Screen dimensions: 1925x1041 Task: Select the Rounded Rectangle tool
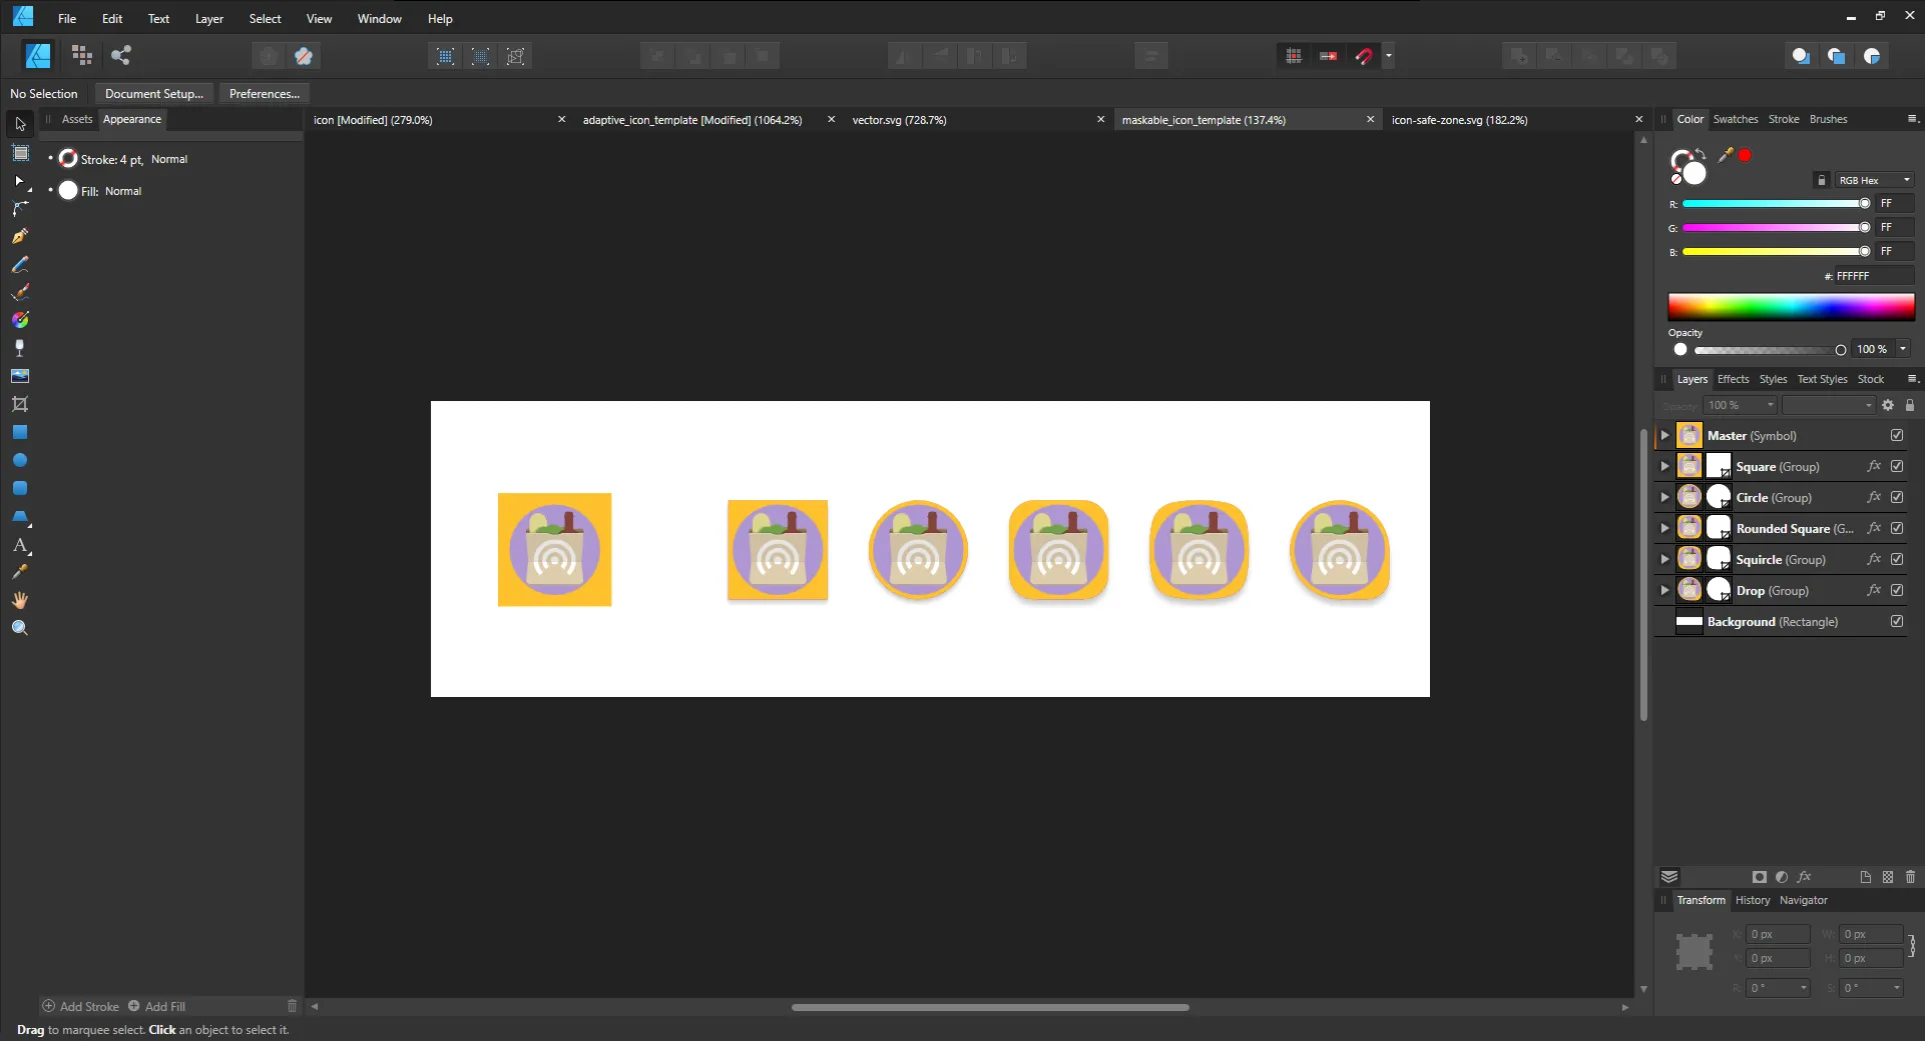(20, 488)
